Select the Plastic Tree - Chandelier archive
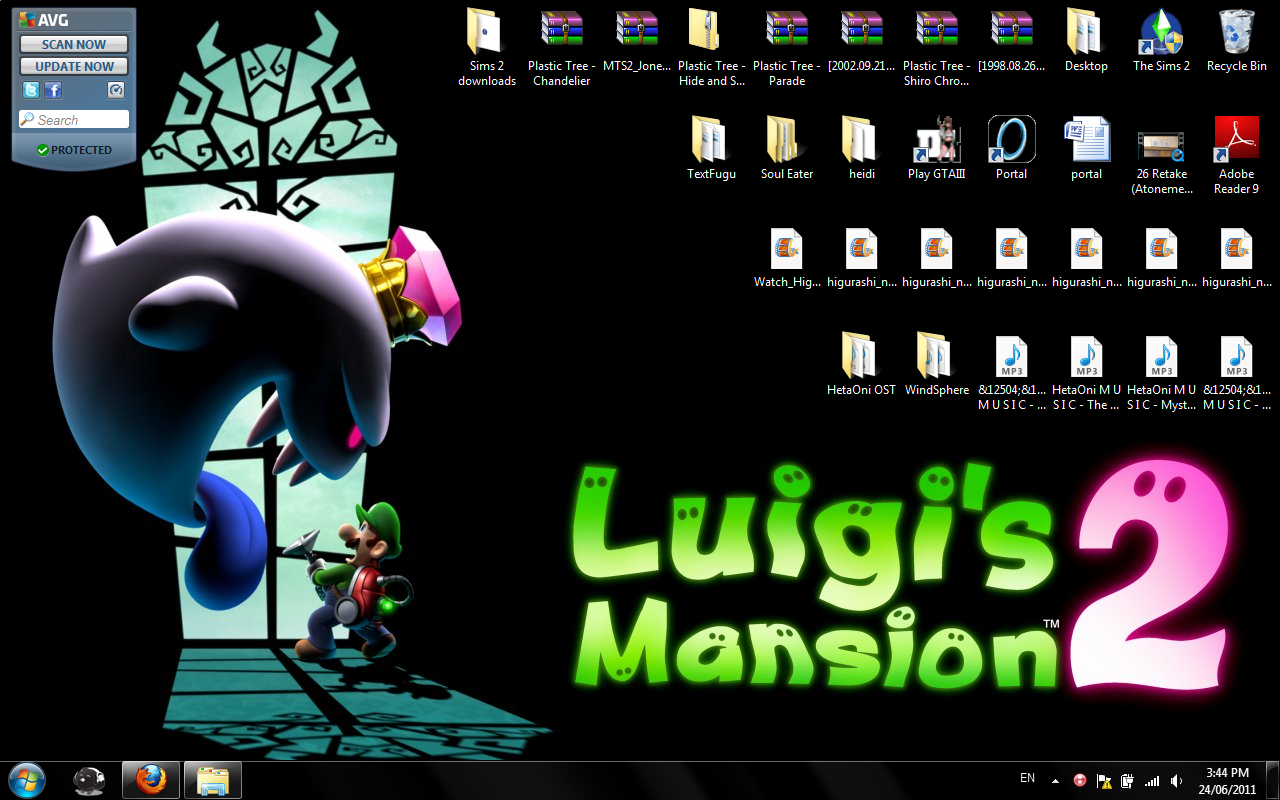 point(562,47)
